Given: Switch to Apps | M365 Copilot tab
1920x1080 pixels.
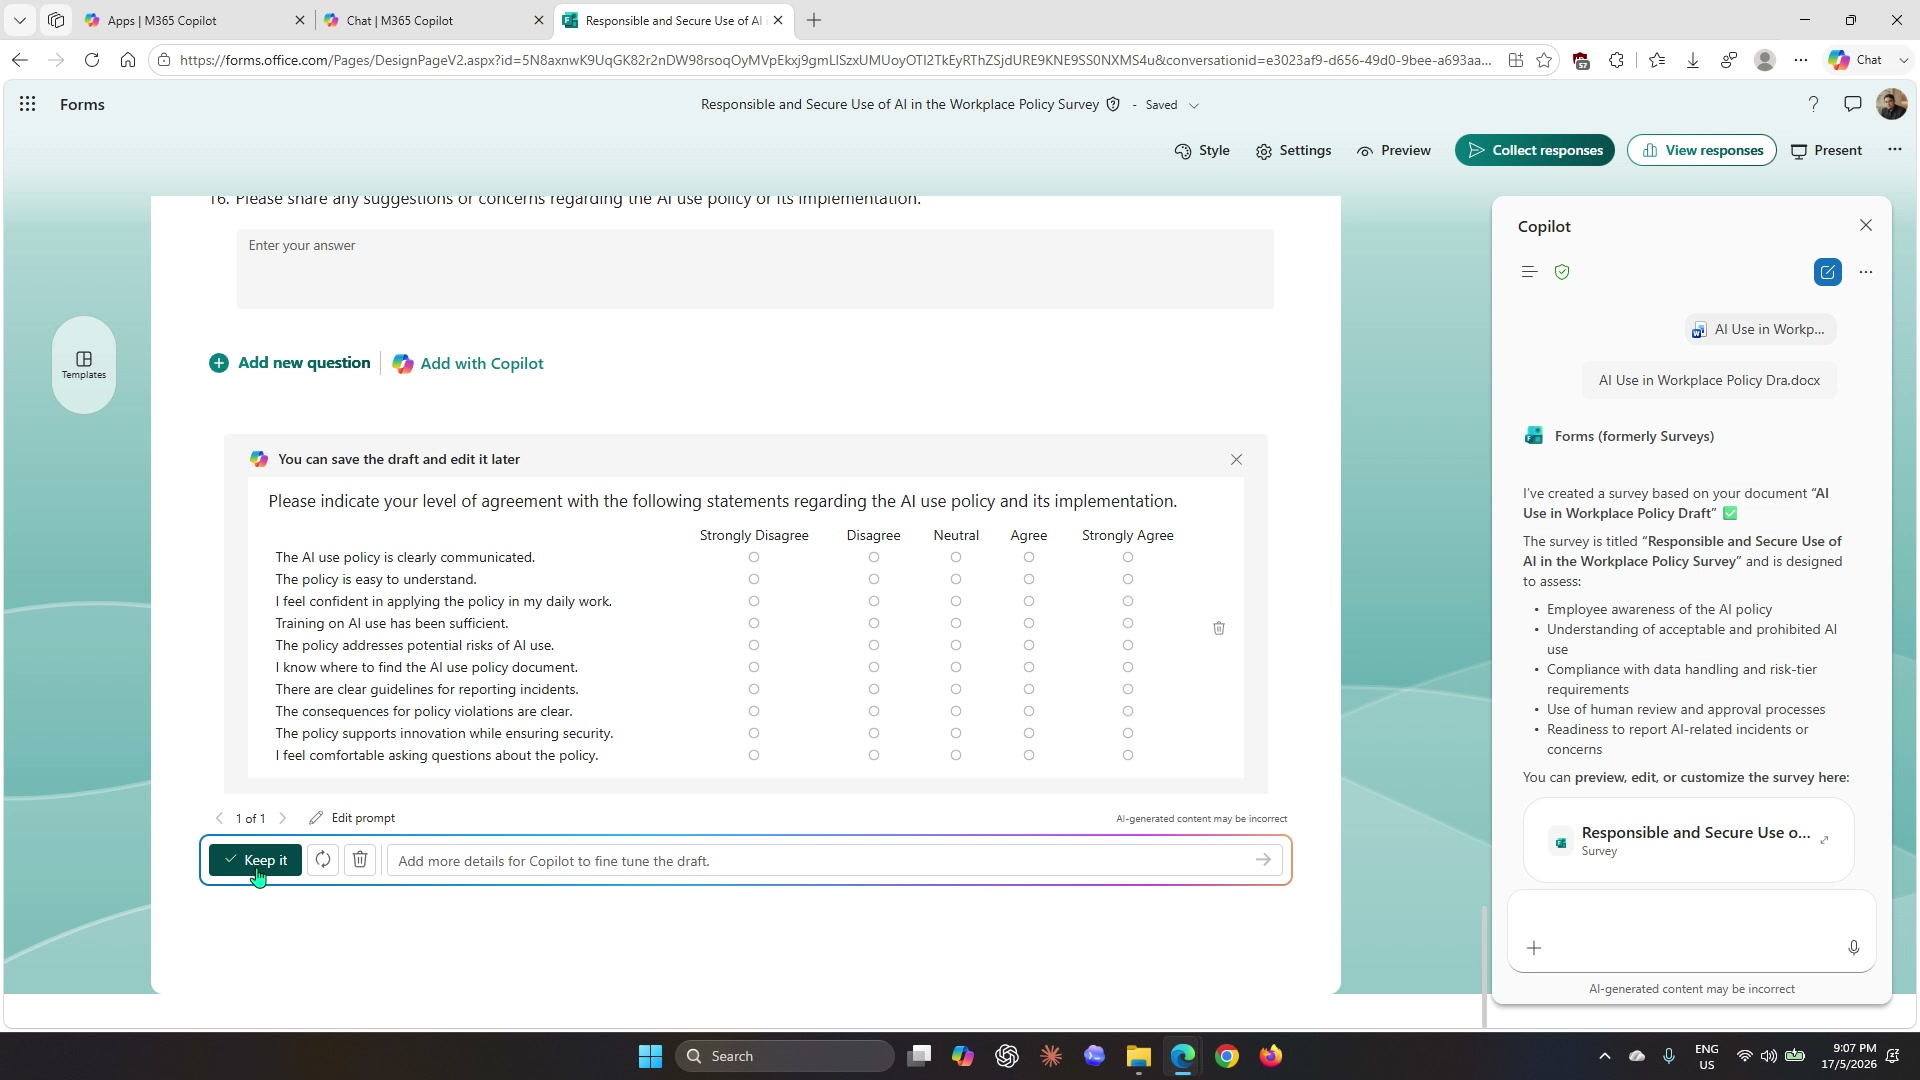Looking at the screenshot, I should 195,20.
